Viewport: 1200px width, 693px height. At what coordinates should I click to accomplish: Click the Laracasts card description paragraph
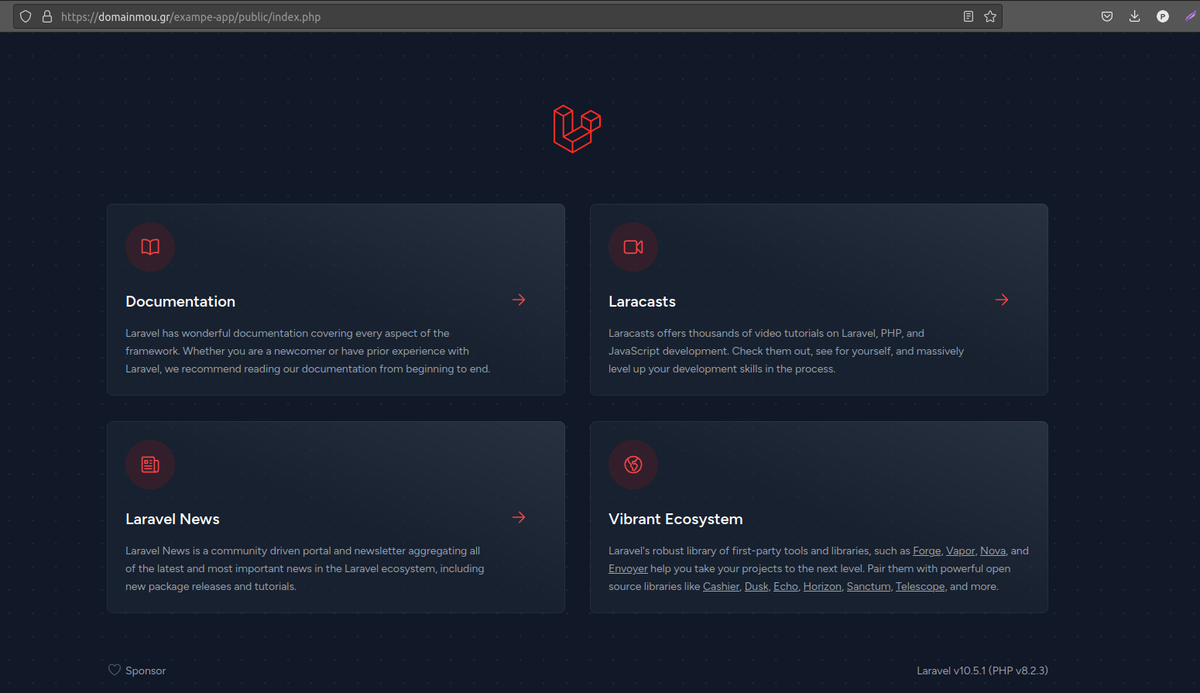pos(786,351)
